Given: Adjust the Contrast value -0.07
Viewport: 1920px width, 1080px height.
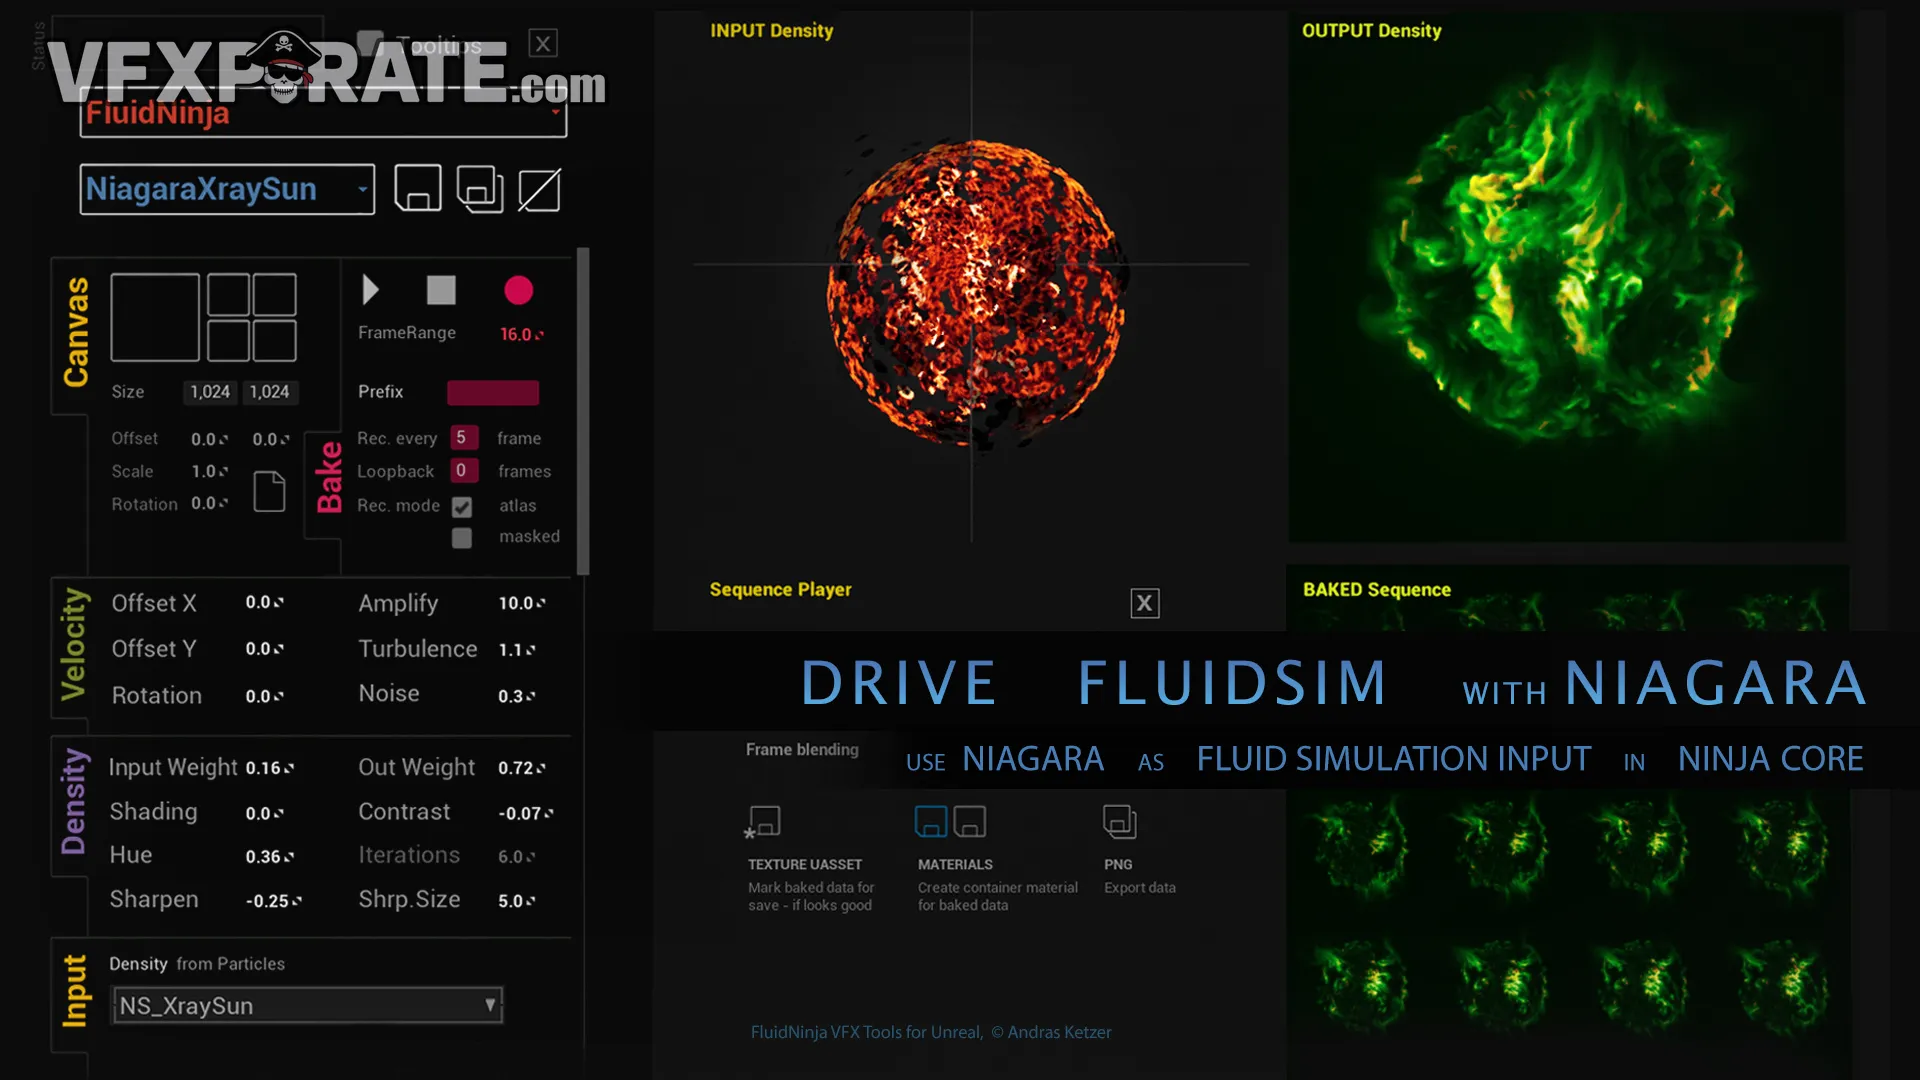Looking at the screenshot, I should [526, 814].
